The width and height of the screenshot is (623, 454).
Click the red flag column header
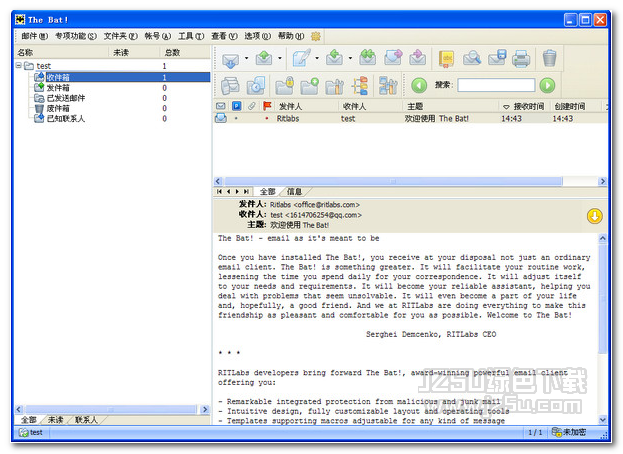pos(267,106)
